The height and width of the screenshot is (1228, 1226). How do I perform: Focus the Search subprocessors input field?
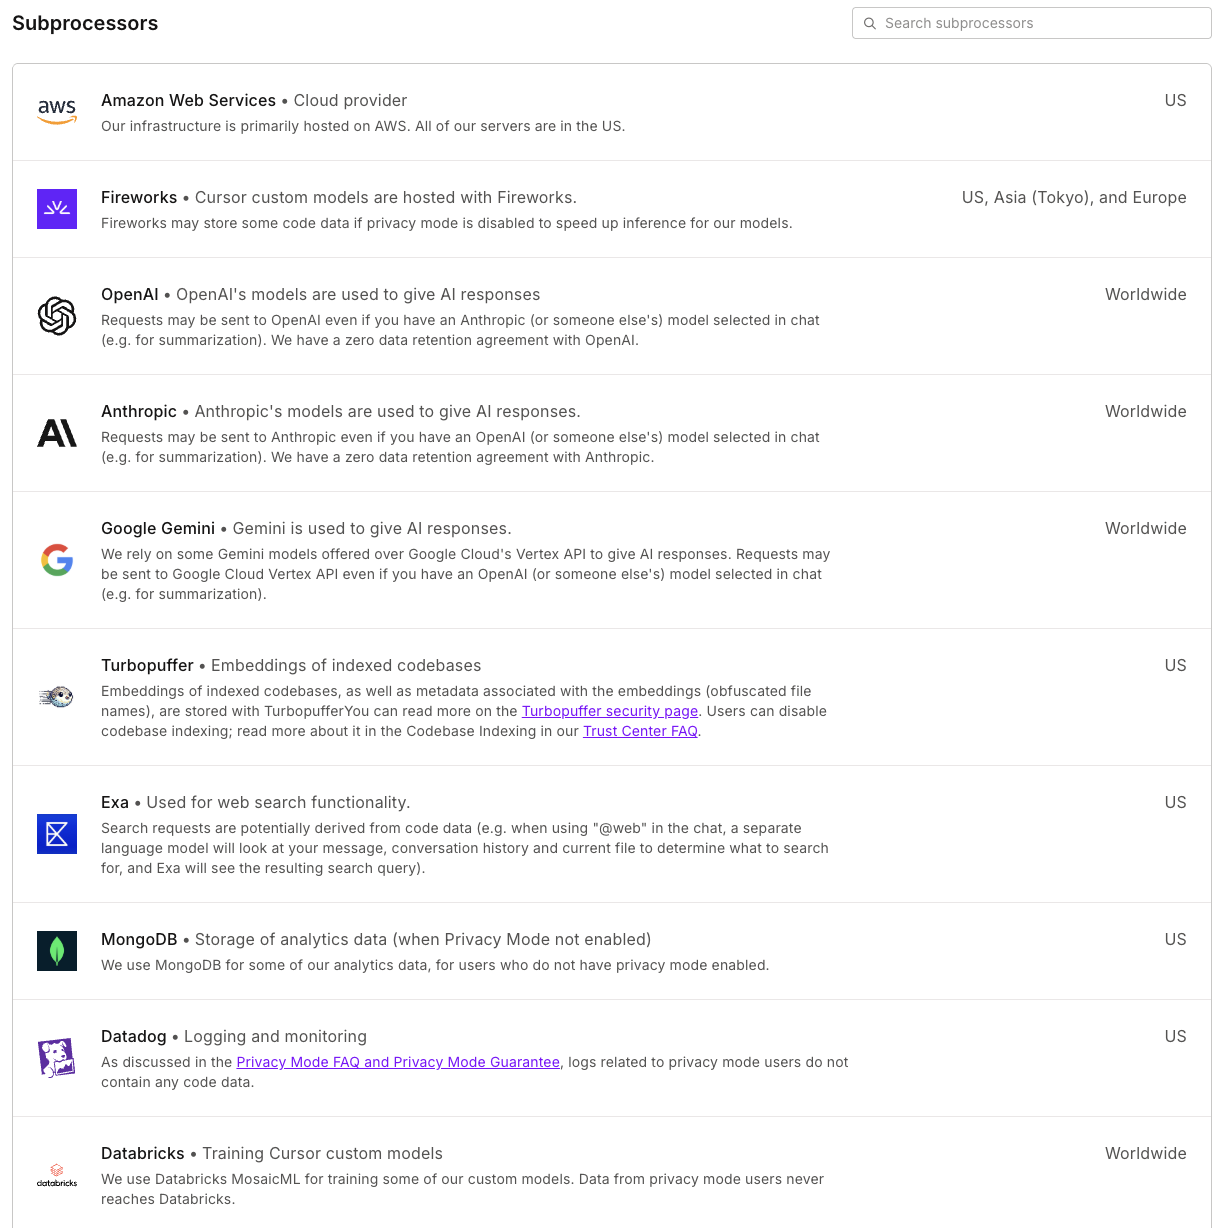pyautogui.click(x=1040, y=23)
